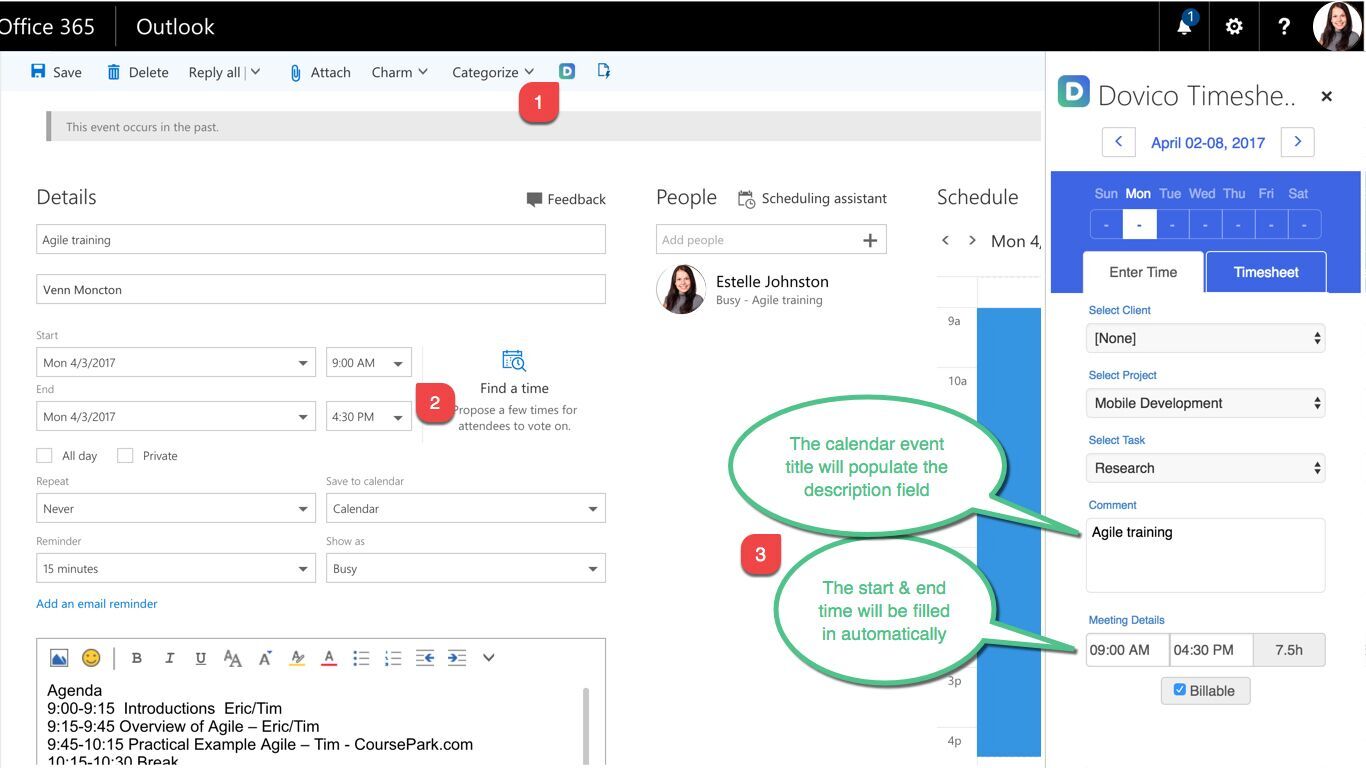The image size is (1366, 768).
Task: Enable the Private checkbox
Action: pyautogui.click(x=125, y=456)
